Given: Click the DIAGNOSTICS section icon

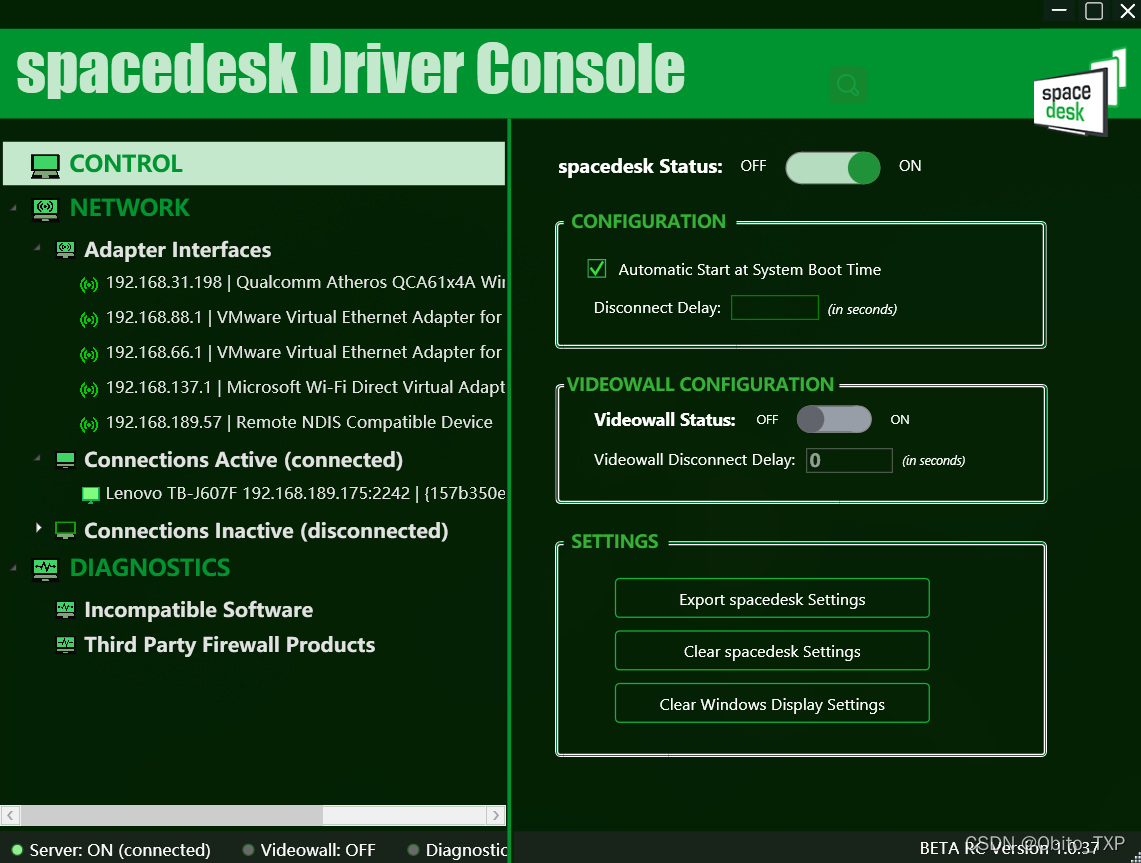Looking at the screenshot, I should point(45,569).
